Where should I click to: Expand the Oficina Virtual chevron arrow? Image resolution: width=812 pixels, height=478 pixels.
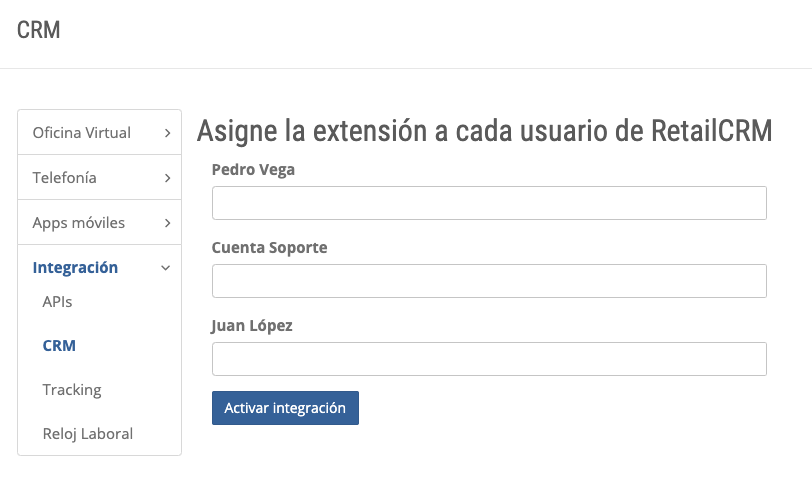pos(167,133)
